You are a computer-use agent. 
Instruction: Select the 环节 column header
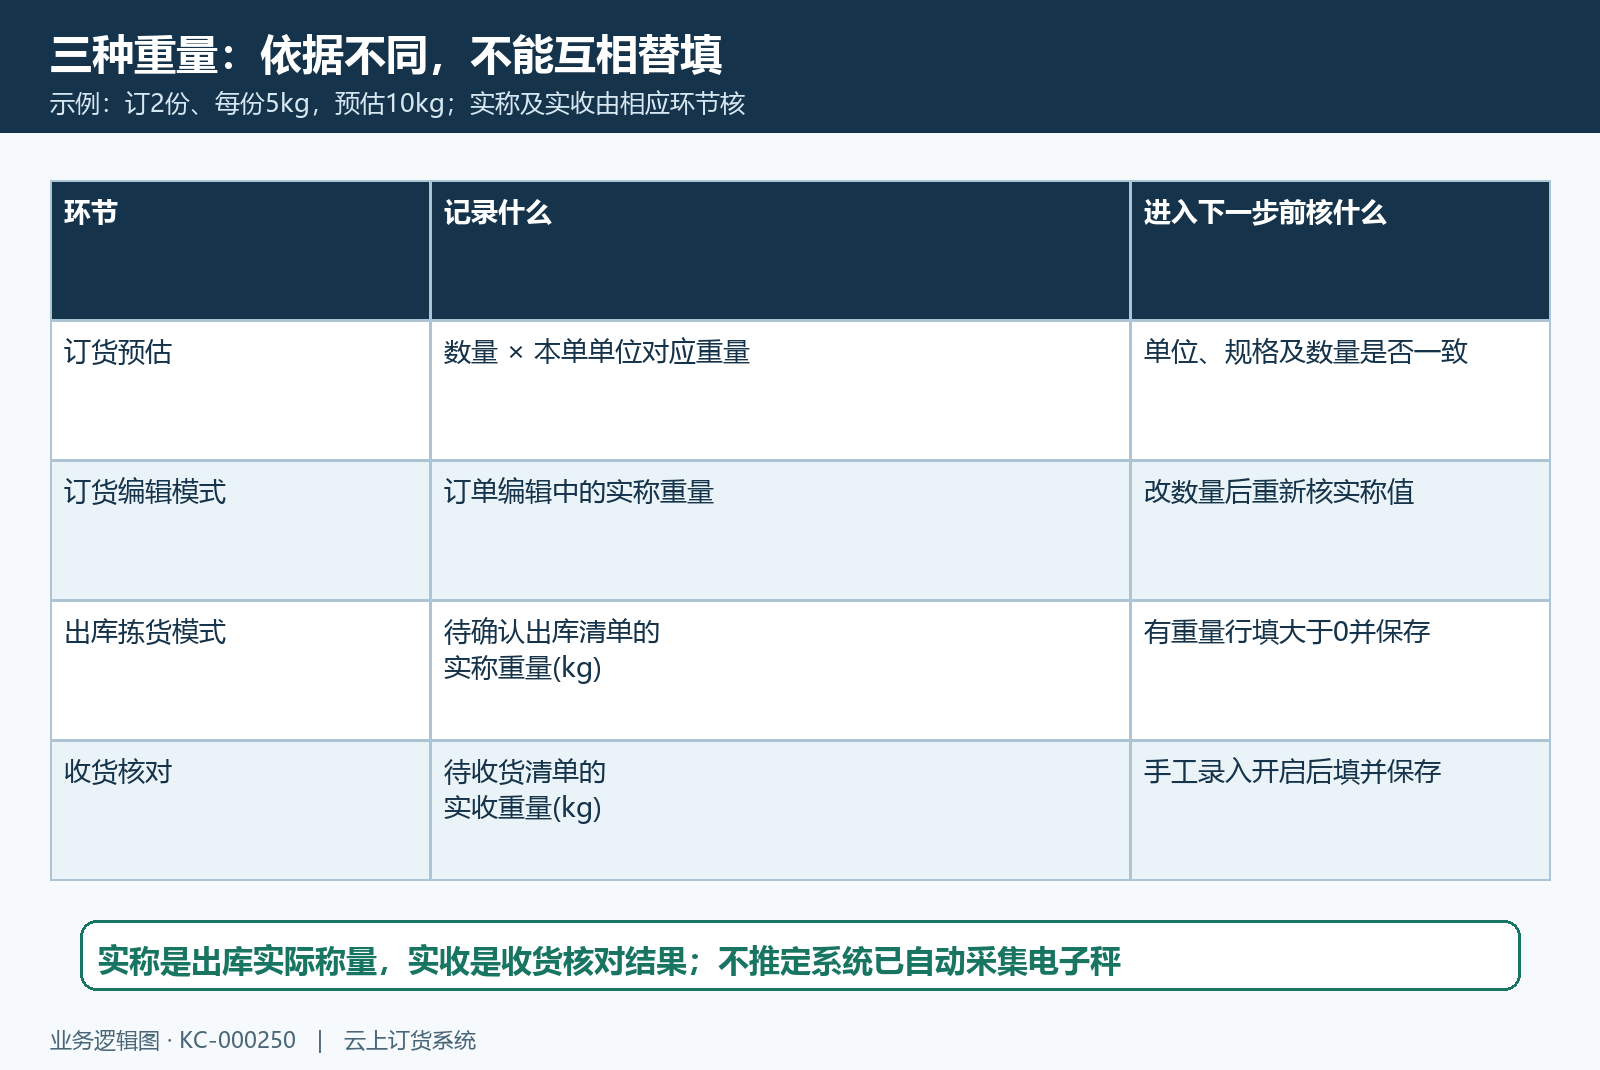click(x=241, y=251)
